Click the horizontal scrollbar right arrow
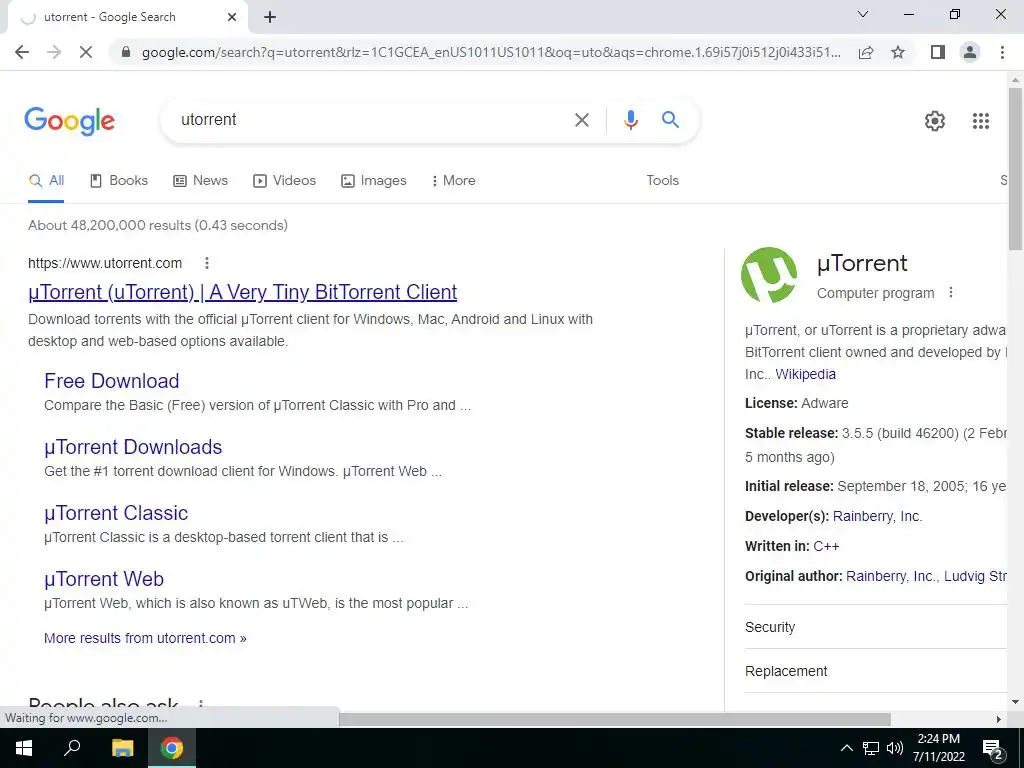Viewport: 1024px width, 768px height. [x=999, y=719]
